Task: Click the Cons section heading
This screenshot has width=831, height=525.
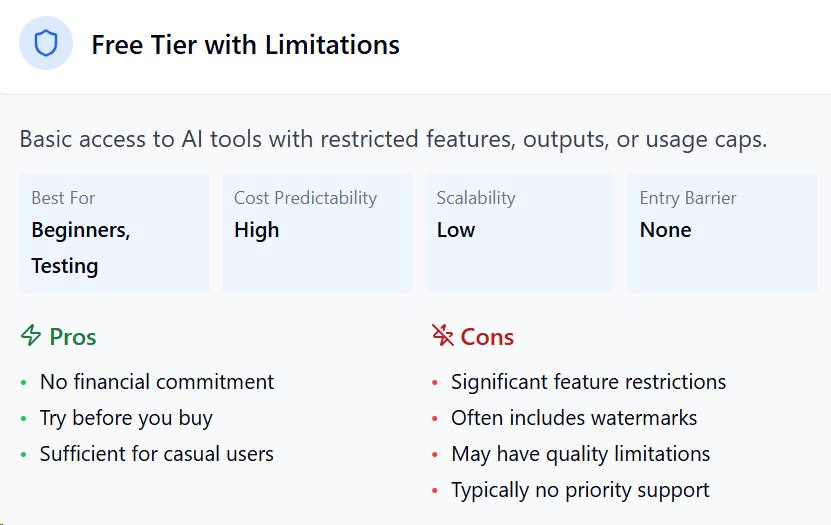Action: [x=487, y=337]
